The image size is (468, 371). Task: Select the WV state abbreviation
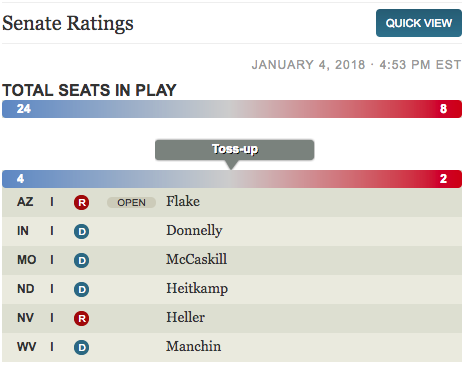click(x=26, y=347)
